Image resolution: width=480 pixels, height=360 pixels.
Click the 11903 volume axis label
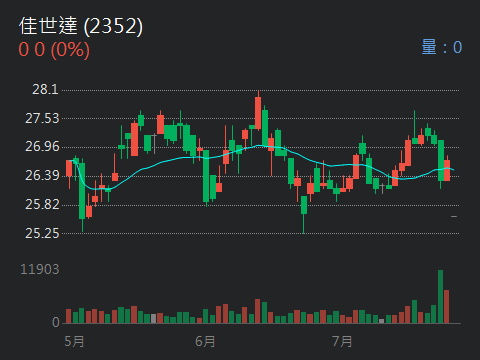click(40, 269)
